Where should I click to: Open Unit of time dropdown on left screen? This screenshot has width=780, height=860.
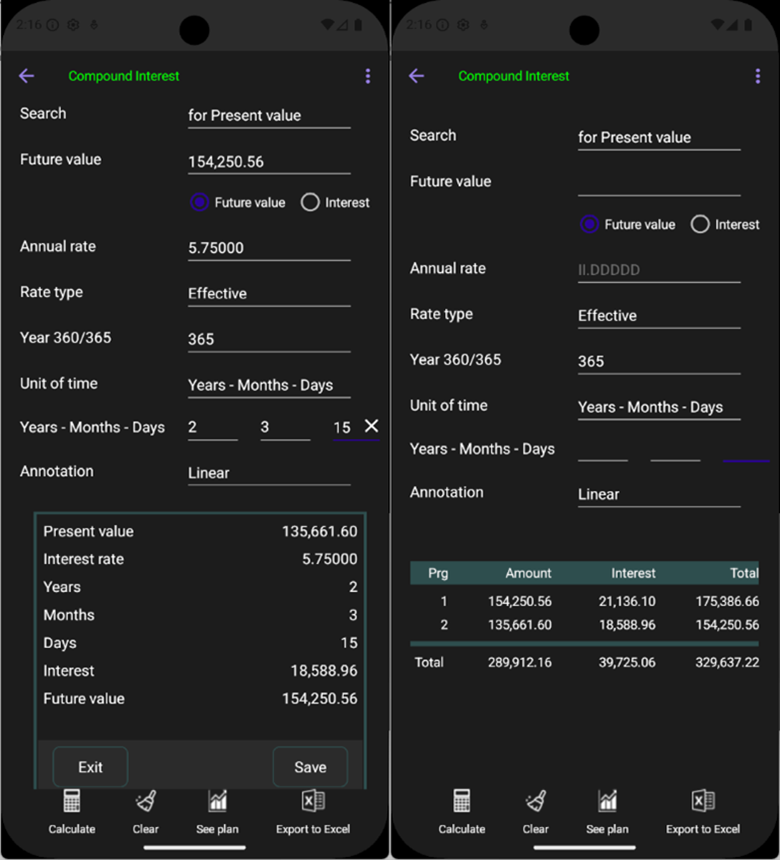coord(269,386)
